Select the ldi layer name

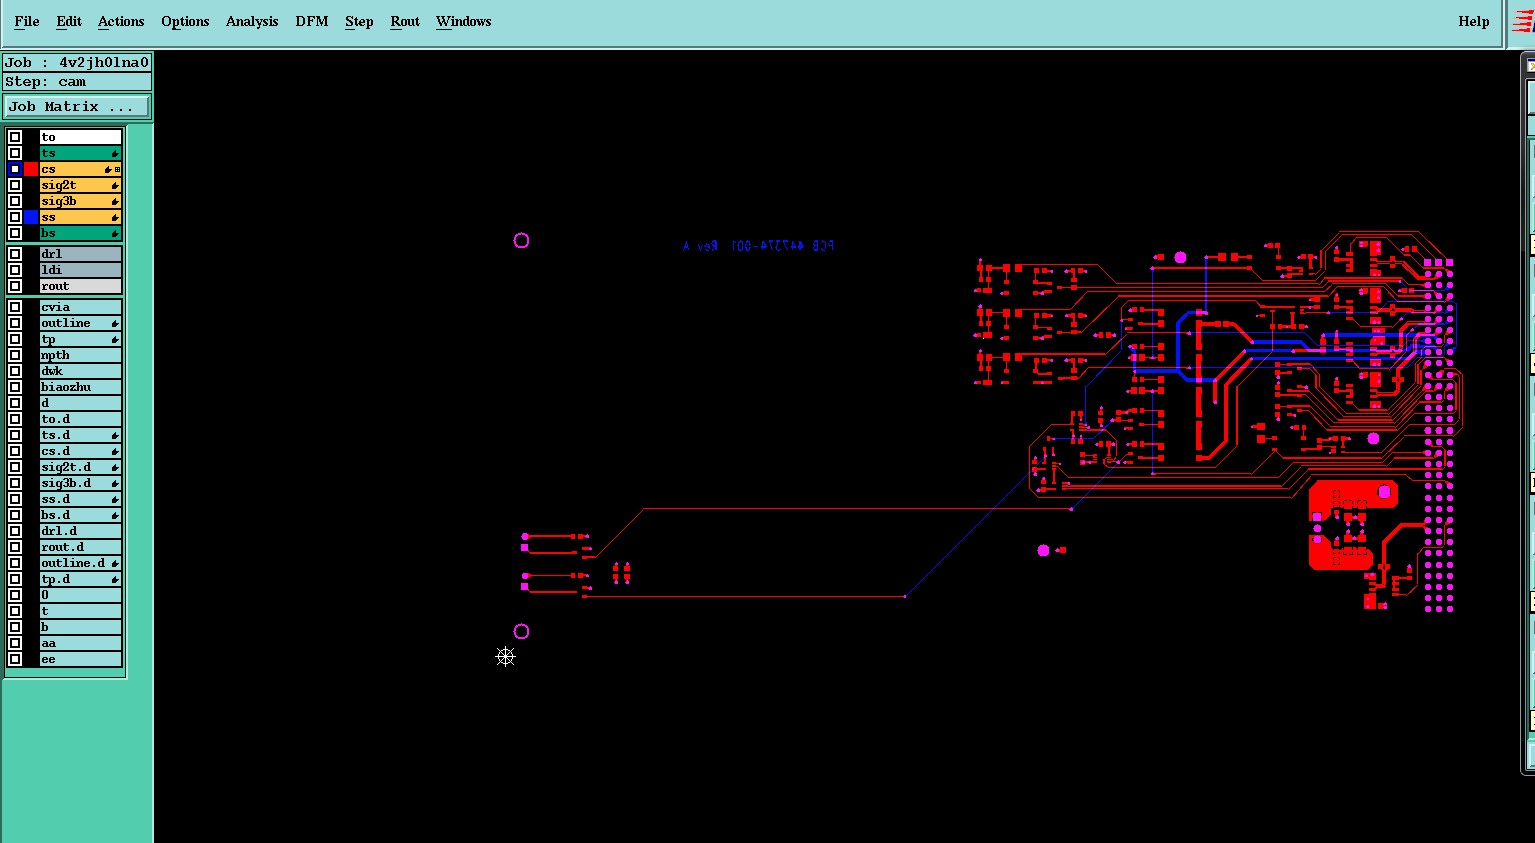(80, 270)
